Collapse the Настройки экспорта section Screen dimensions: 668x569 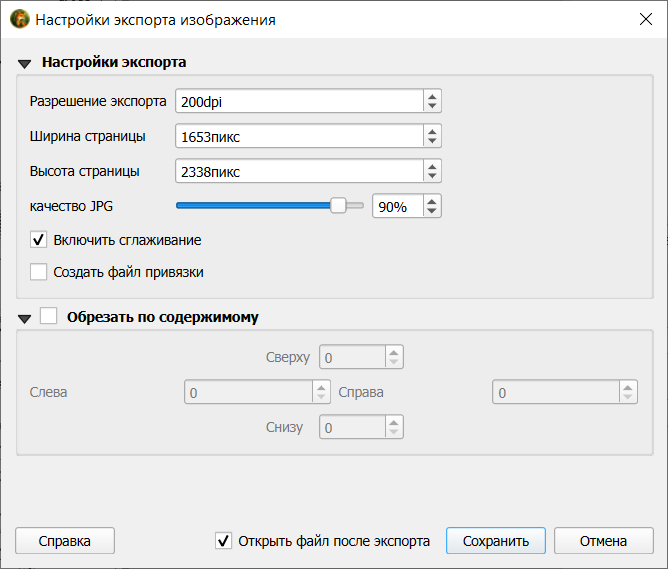(24, 64)
